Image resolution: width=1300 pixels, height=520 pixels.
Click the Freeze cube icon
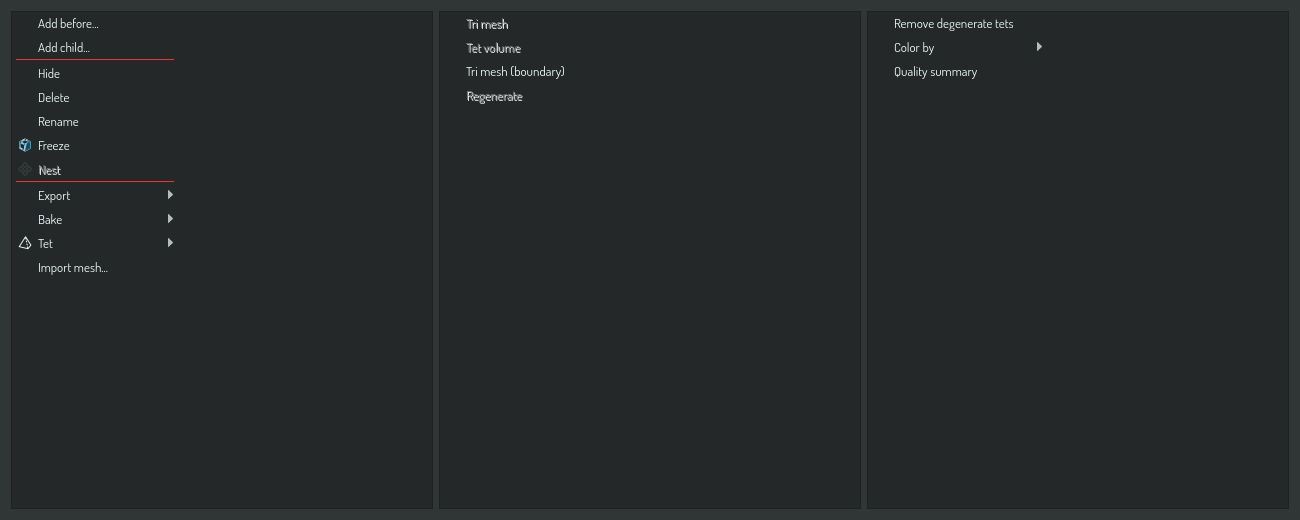click(25, 146)
